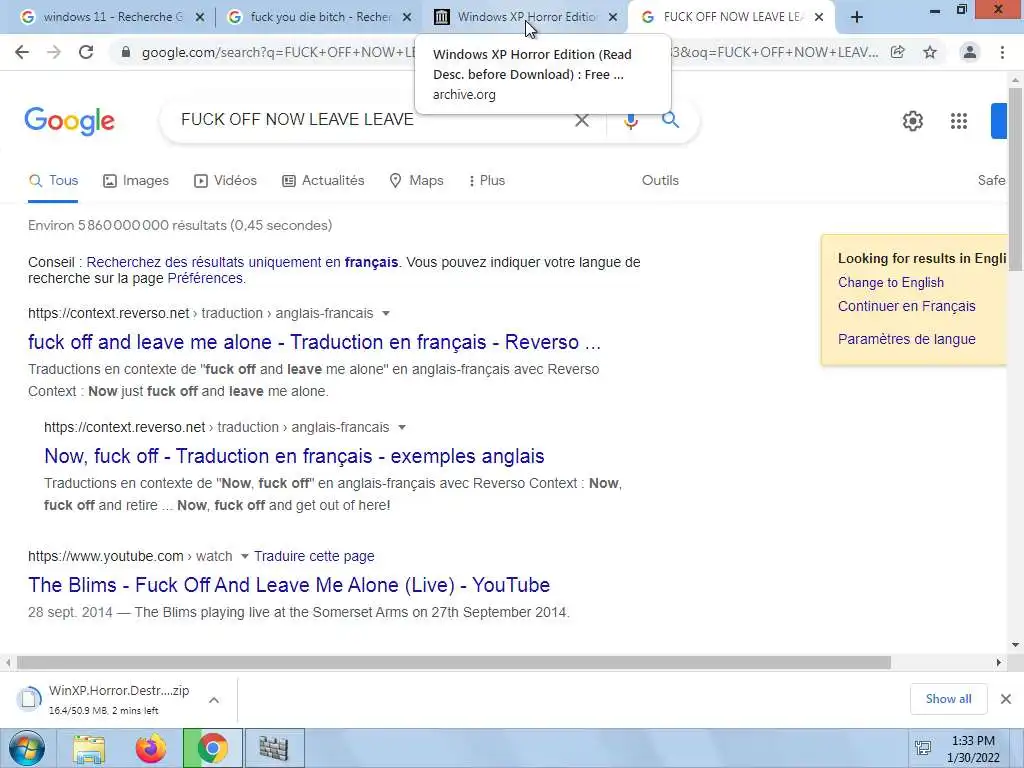Click the Google logo
The image size is (1024, 768).
click(x=69, y=121)
